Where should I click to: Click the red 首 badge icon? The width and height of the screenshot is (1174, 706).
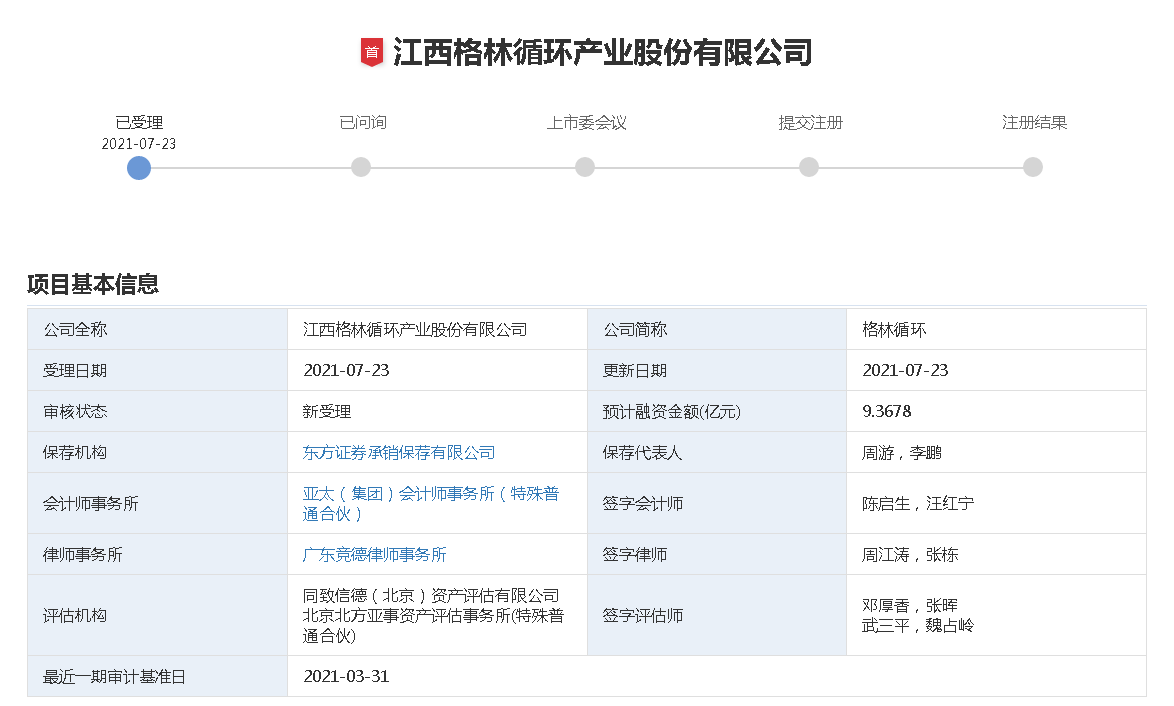point(372,47)
